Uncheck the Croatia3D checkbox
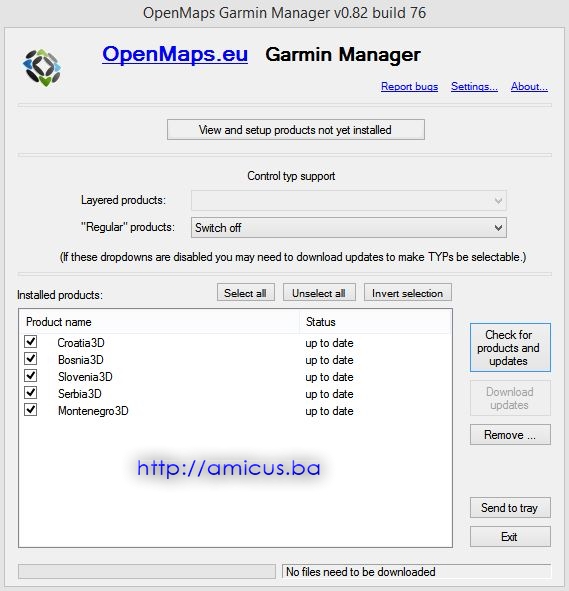Screen dimensions: 569x591 pos(31,341)
